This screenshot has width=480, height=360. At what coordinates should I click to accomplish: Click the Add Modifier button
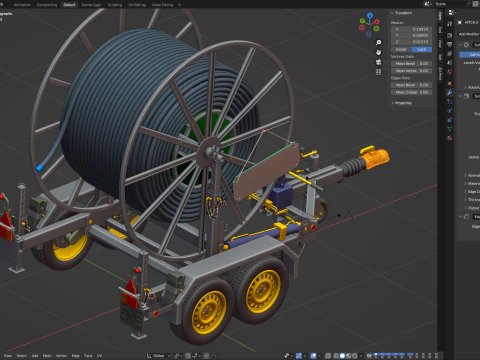tap(469, 34)
